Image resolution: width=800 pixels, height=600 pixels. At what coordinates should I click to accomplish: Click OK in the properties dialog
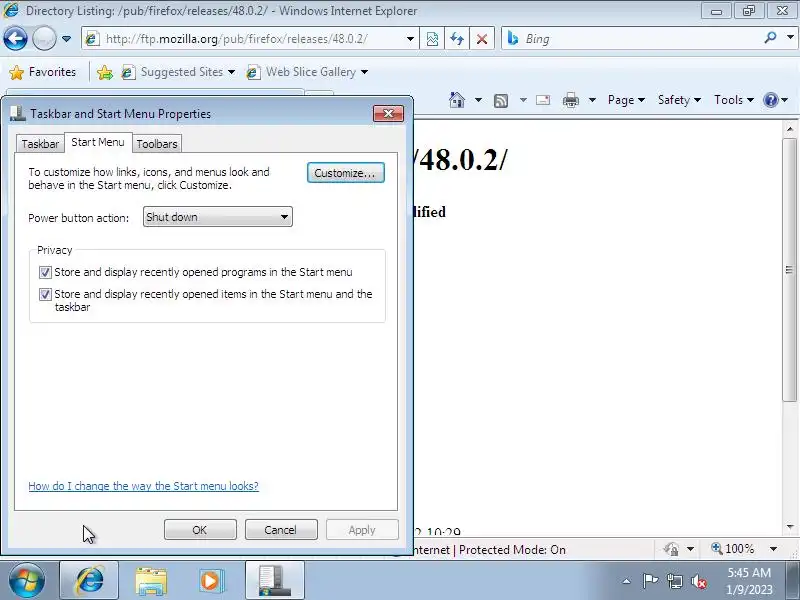coord(200,530)
